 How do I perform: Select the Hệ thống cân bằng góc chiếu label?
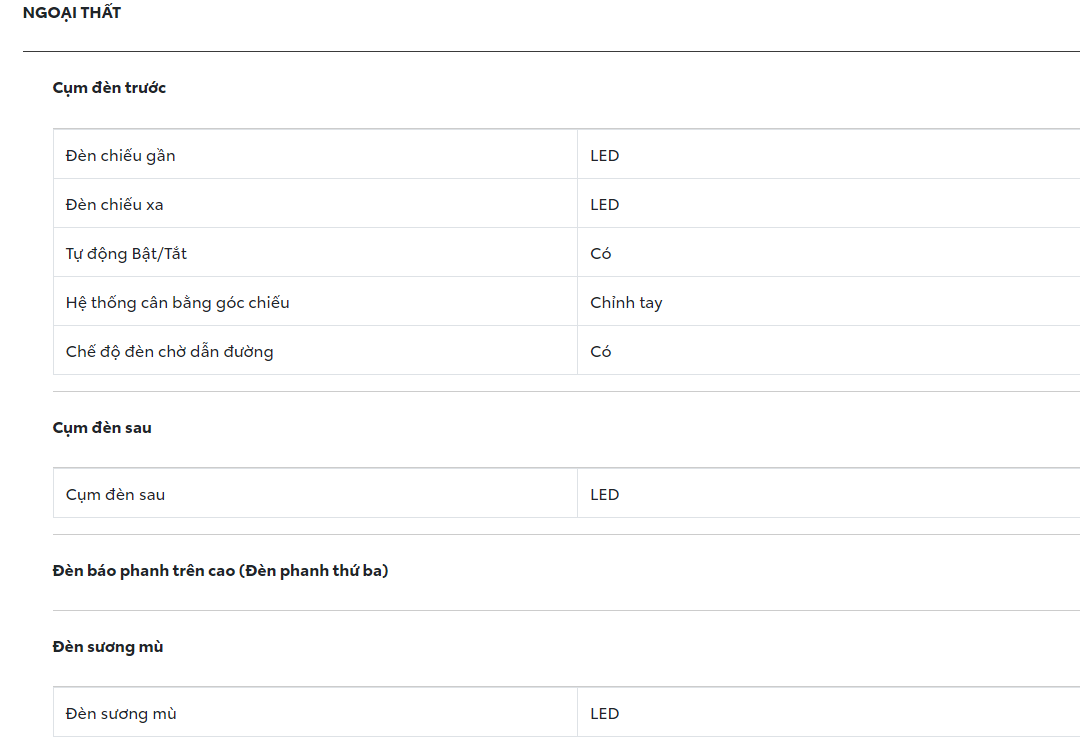(x=177, y=303)
